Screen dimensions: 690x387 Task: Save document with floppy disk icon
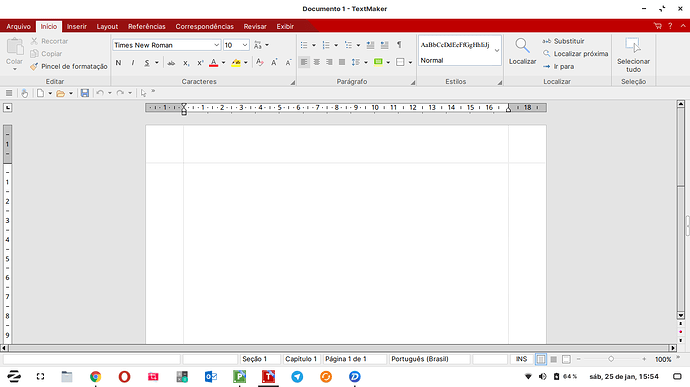click(x=85, y=93)
